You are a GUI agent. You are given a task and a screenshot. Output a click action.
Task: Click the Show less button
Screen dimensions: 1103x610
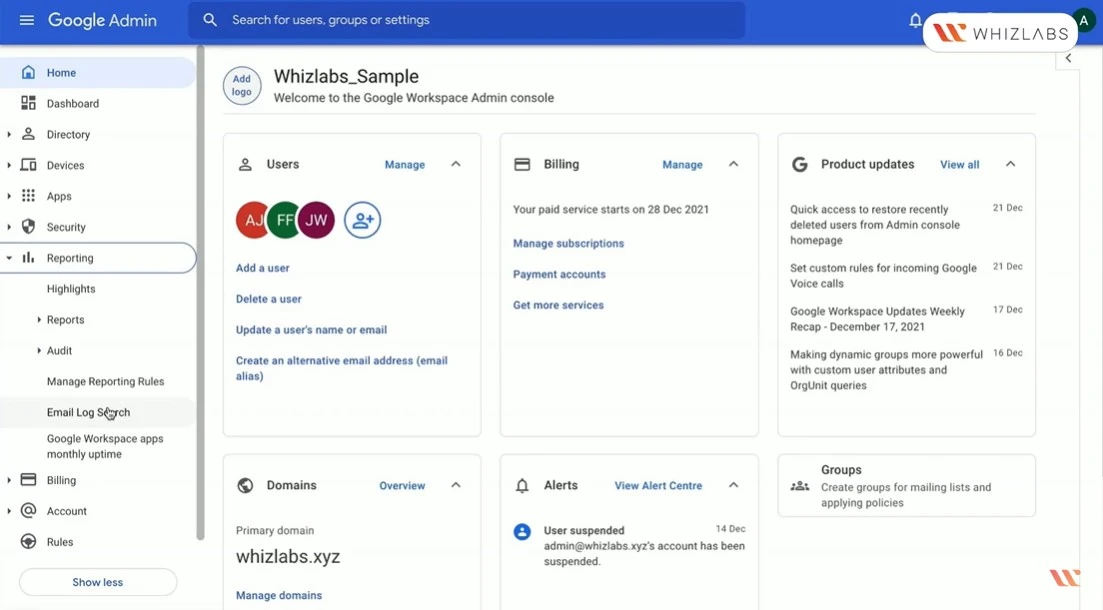pos(98,583)
